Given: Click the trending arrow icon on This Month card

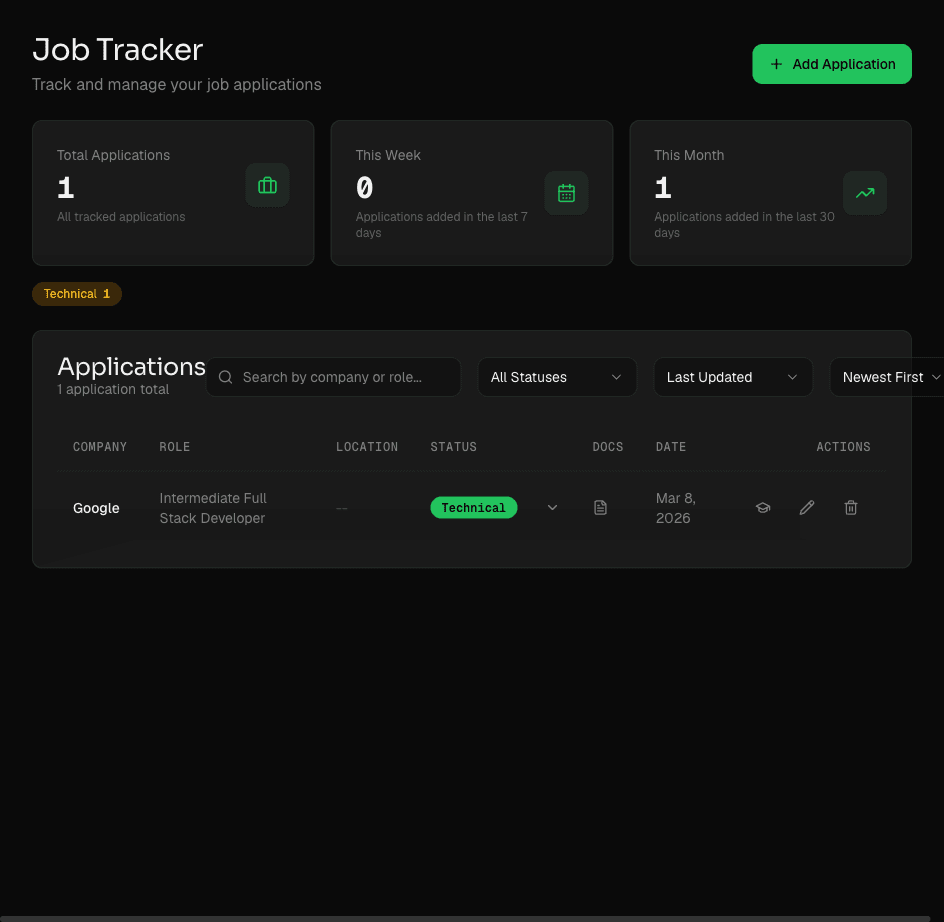Looking at the screenshot, I should [x=865, y=193].
